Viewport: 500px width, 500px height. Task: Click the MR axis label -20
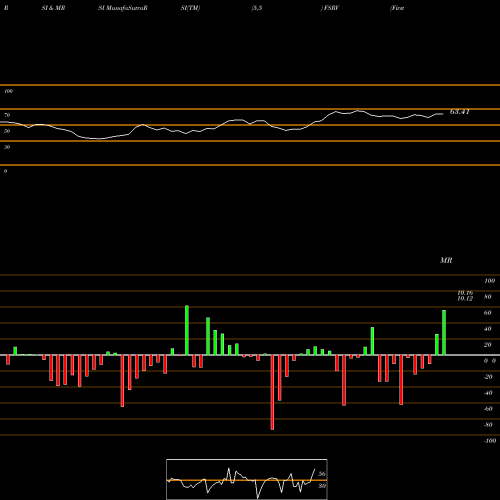[x=488, y=377]
